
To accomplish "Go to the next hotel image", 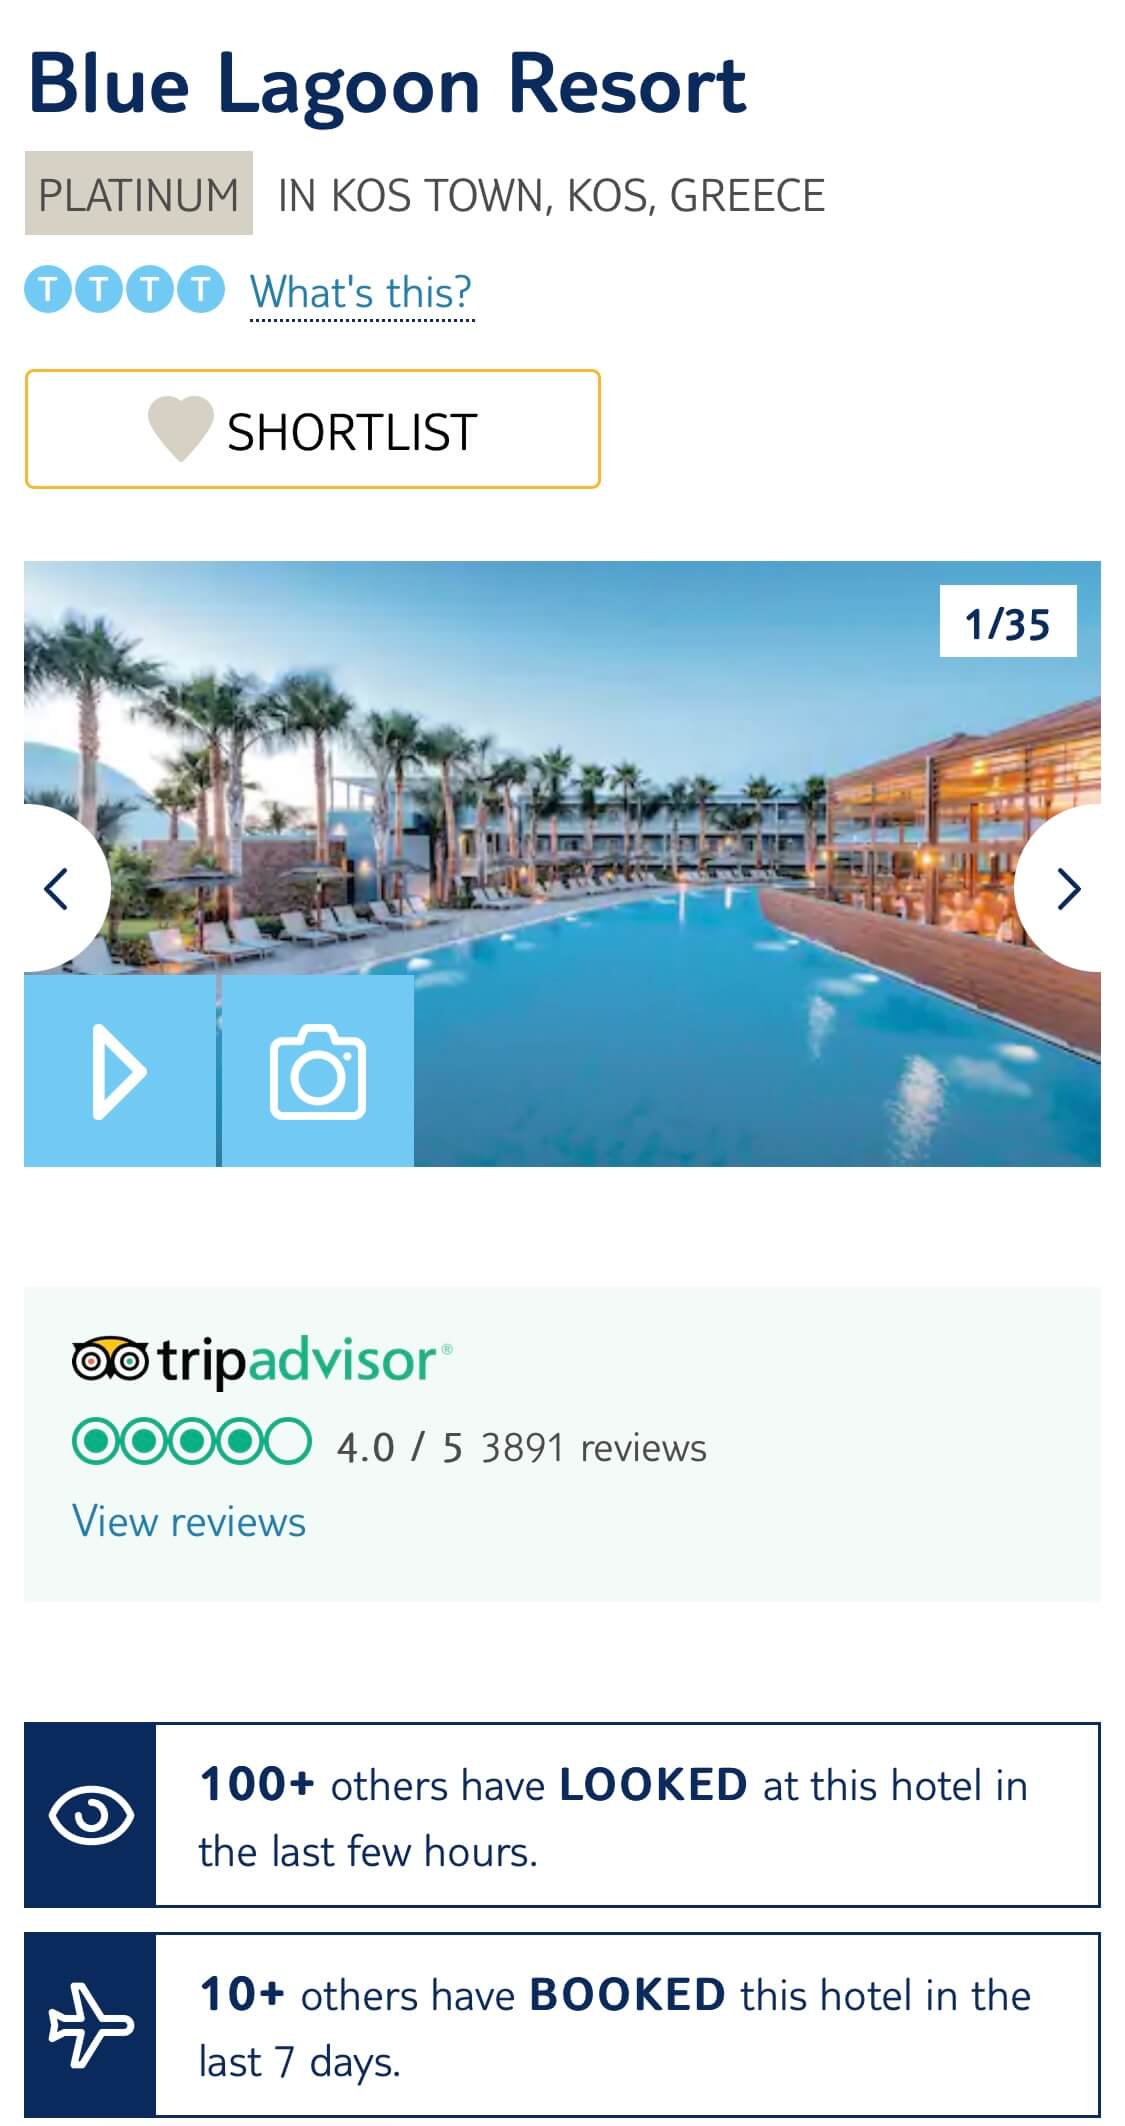I will pyautogui.click(x=1066, y=889).
